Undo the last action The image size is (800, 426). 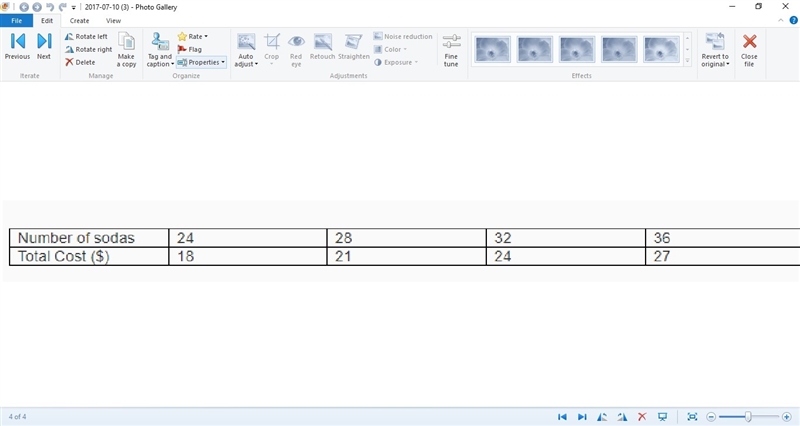point(50,7)
